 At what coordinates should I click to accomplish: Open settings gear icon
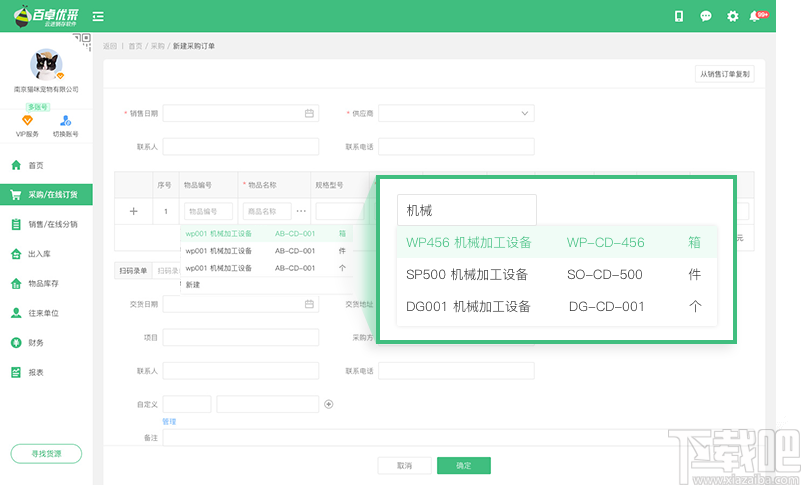(733, 16)
